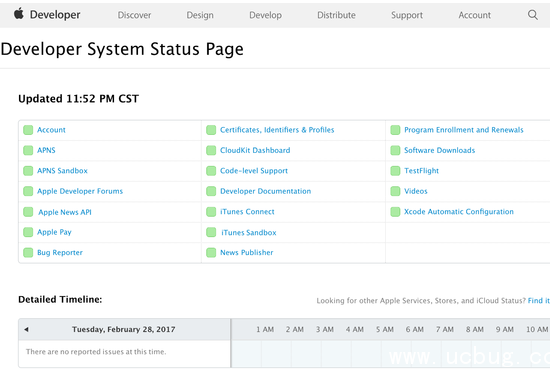Open the Apple News API link
The width and height of the screenshot is (559, 372).
65,212
